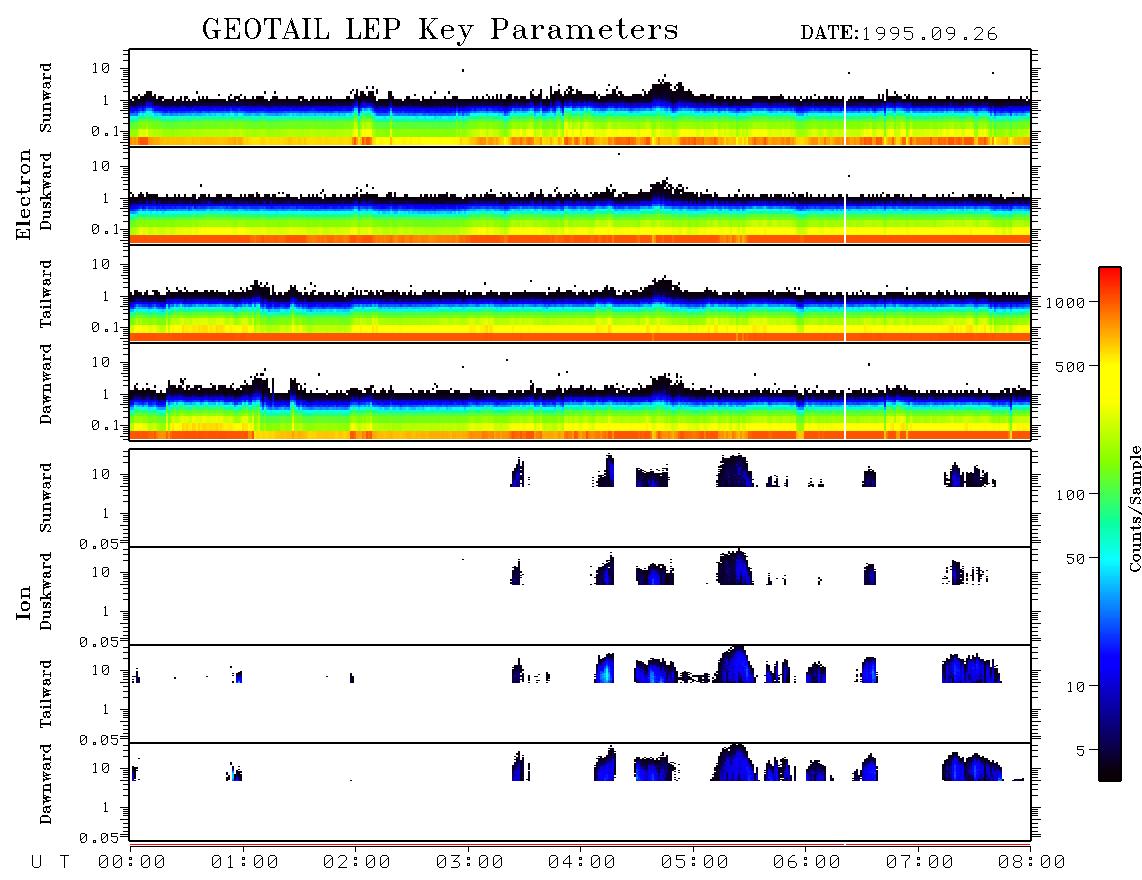Click the "00:00" time tick label

point(132,862)
